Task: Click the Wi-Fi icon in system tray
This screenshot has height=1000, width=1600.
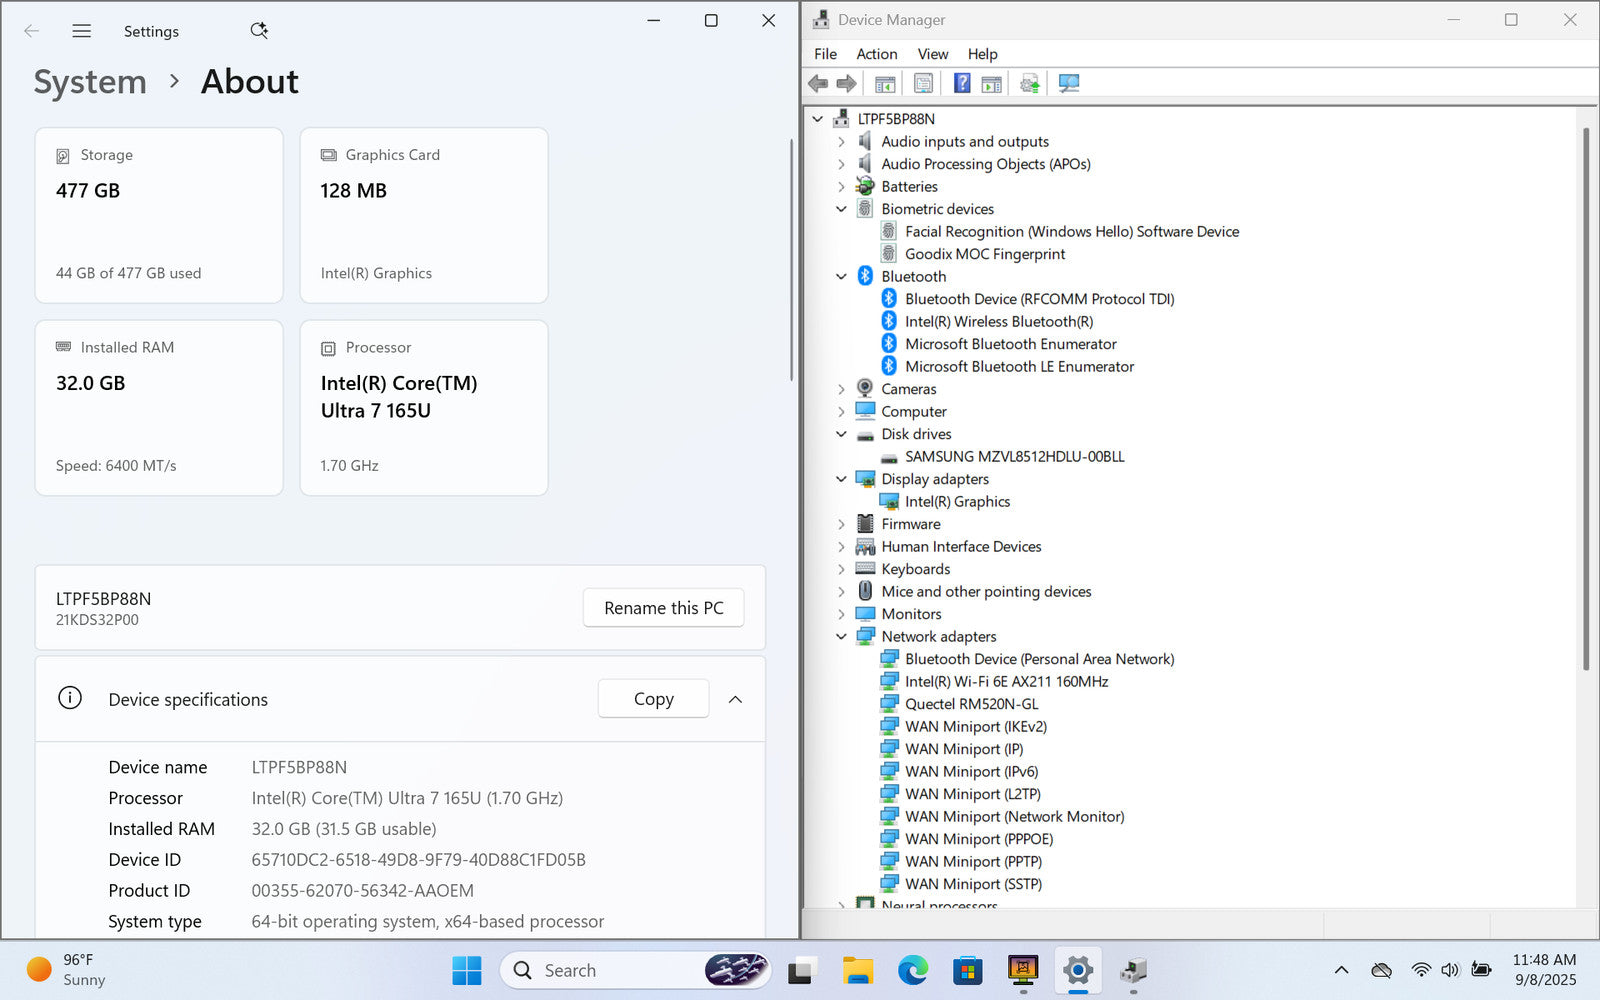Action: (x=1421, y=970)
